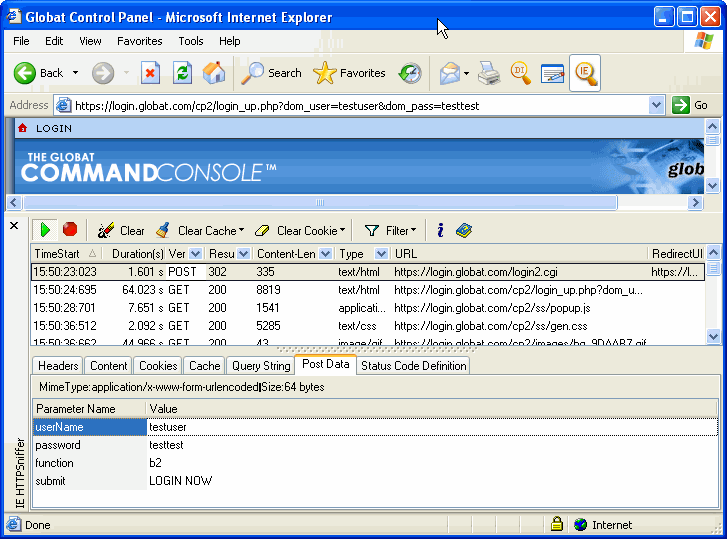Switch to the Headers tab

[58, 366]
